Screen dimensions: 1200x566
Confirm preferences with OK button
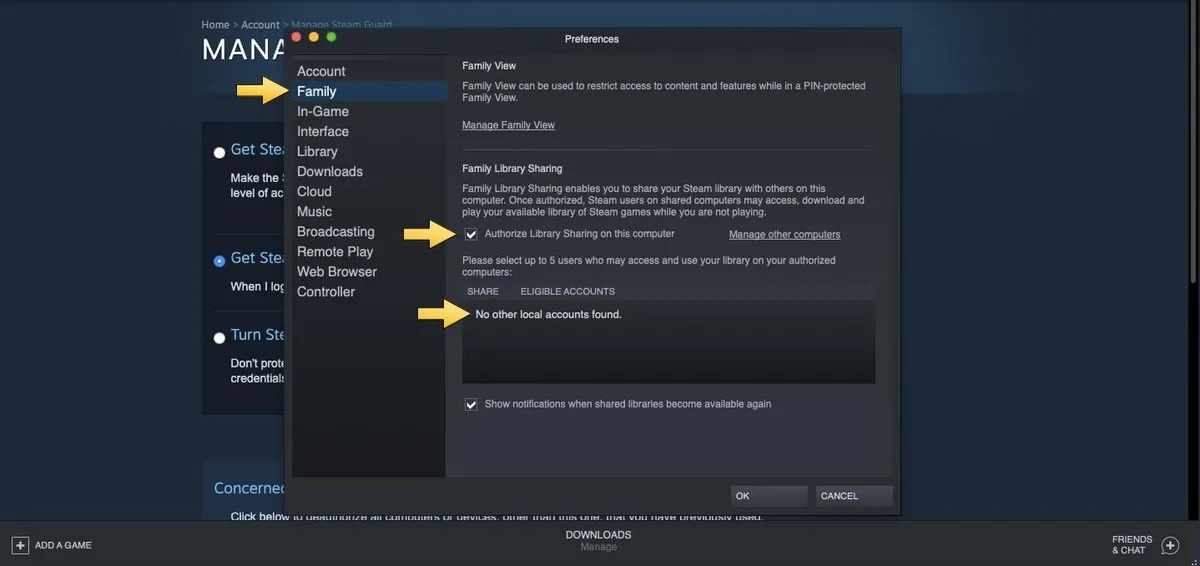(769, 496)
